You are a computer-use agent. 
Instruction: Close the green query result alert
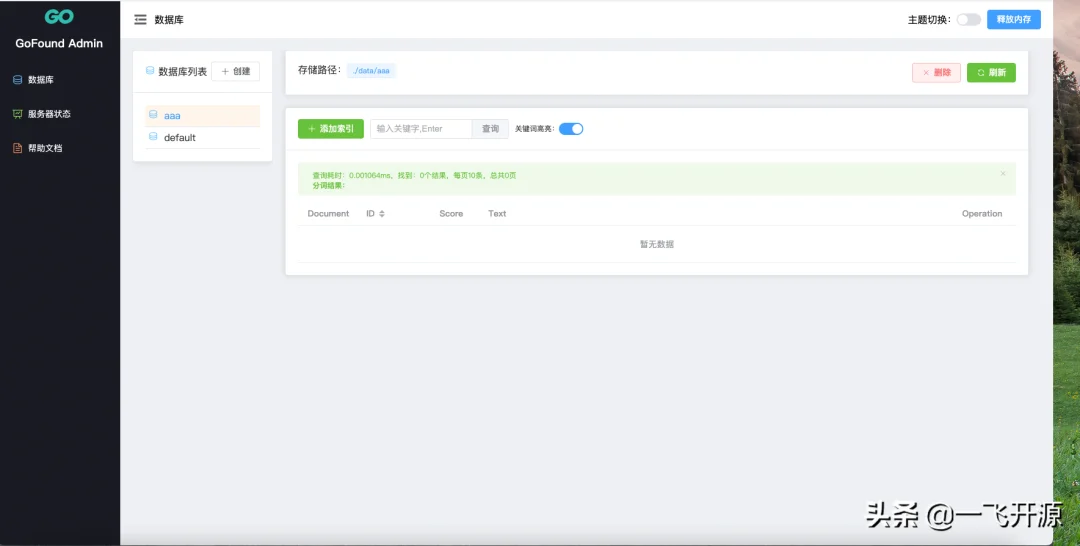1003,173
